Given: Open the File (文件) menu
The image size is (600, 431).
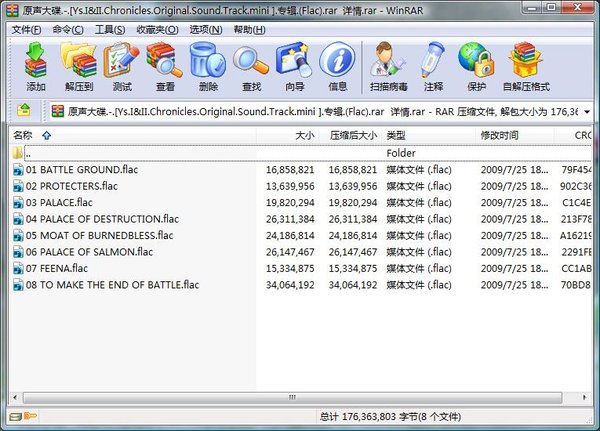Looking at the screenshot, I should coord(26,30).
